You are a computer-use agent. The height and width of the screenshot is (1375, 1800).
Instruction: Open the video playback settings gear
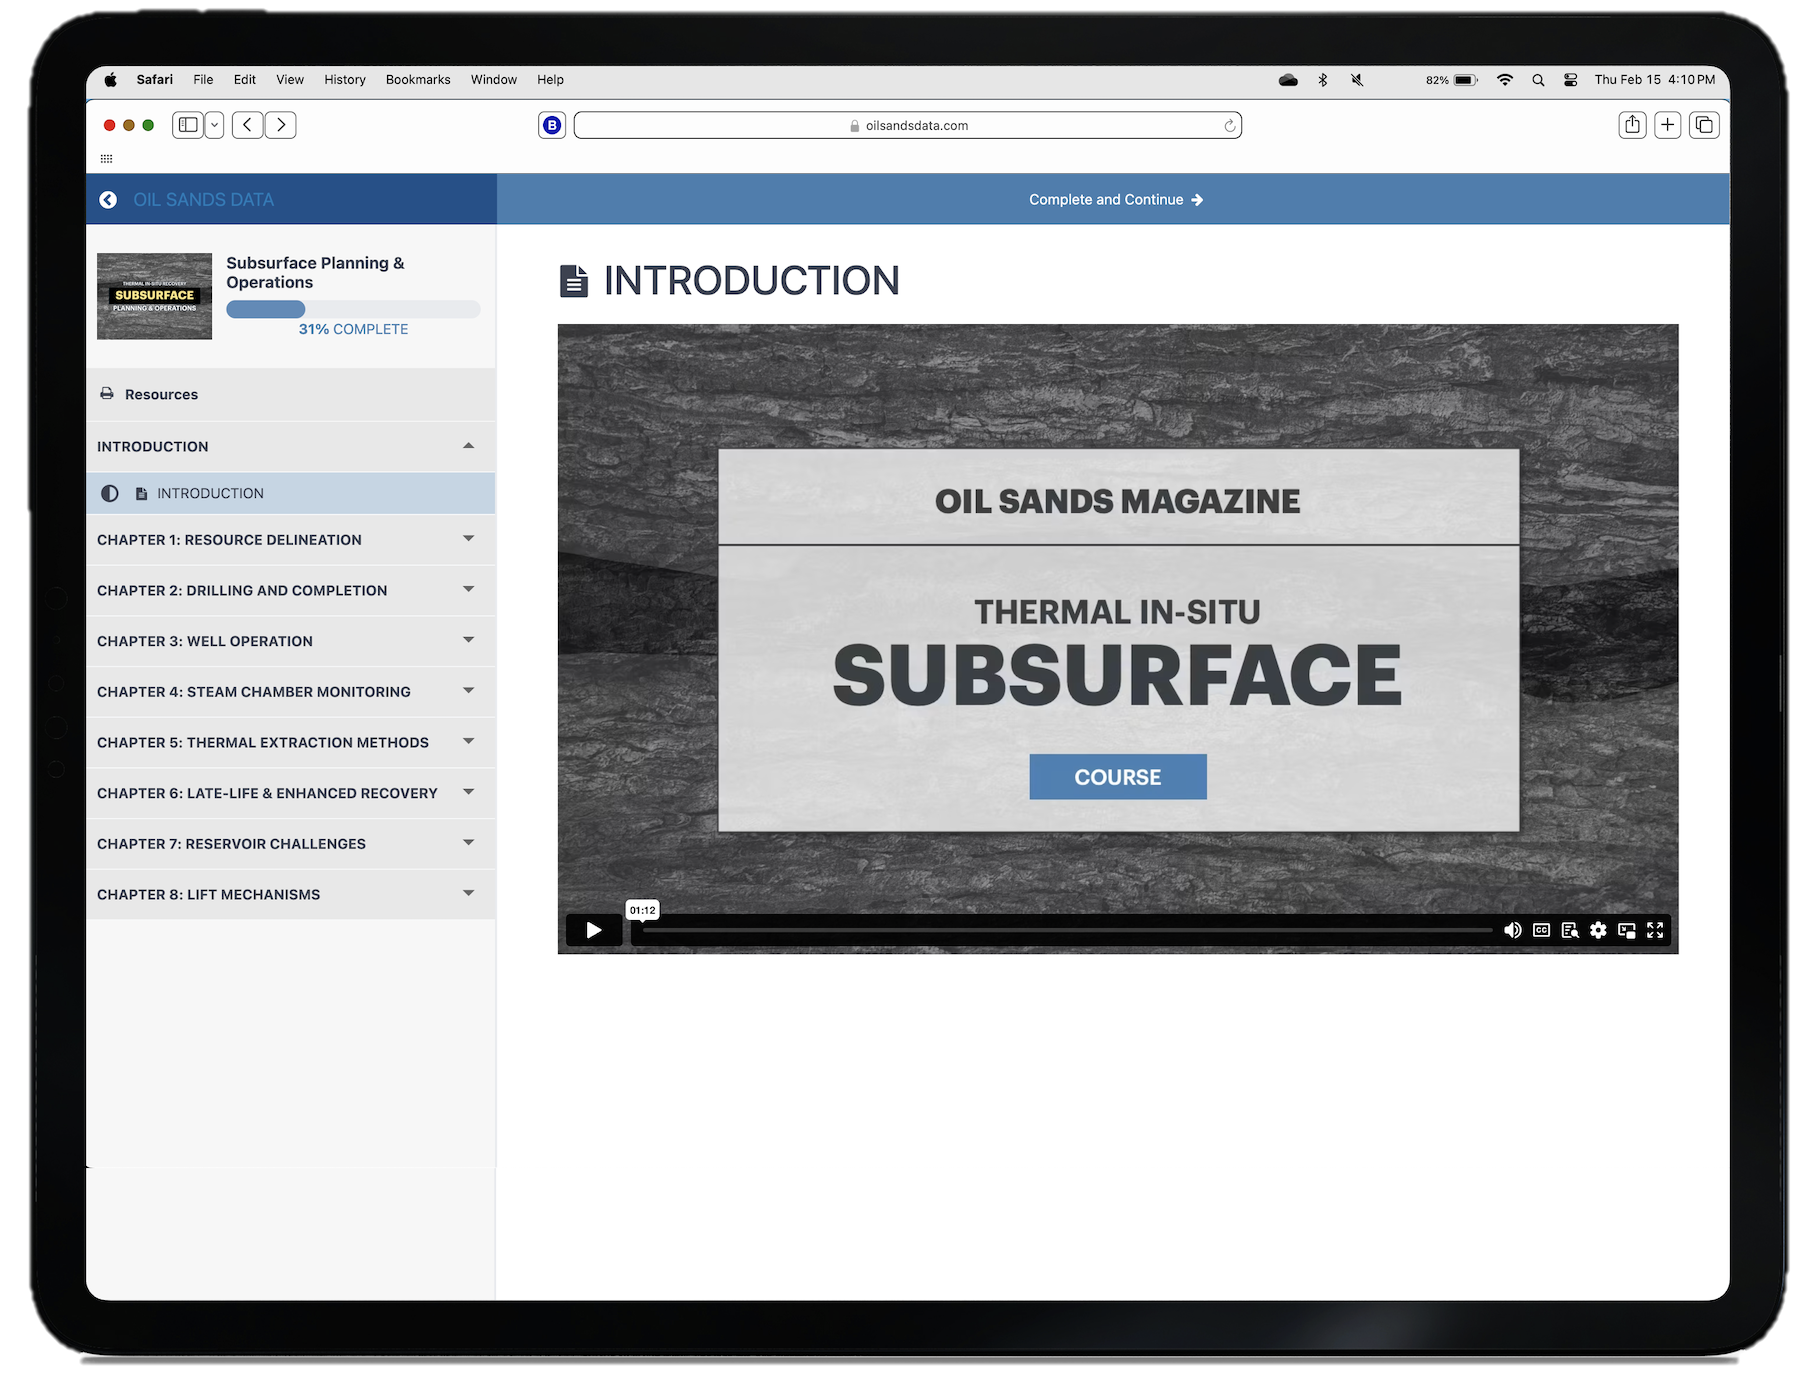click(x=1598, y=930)
